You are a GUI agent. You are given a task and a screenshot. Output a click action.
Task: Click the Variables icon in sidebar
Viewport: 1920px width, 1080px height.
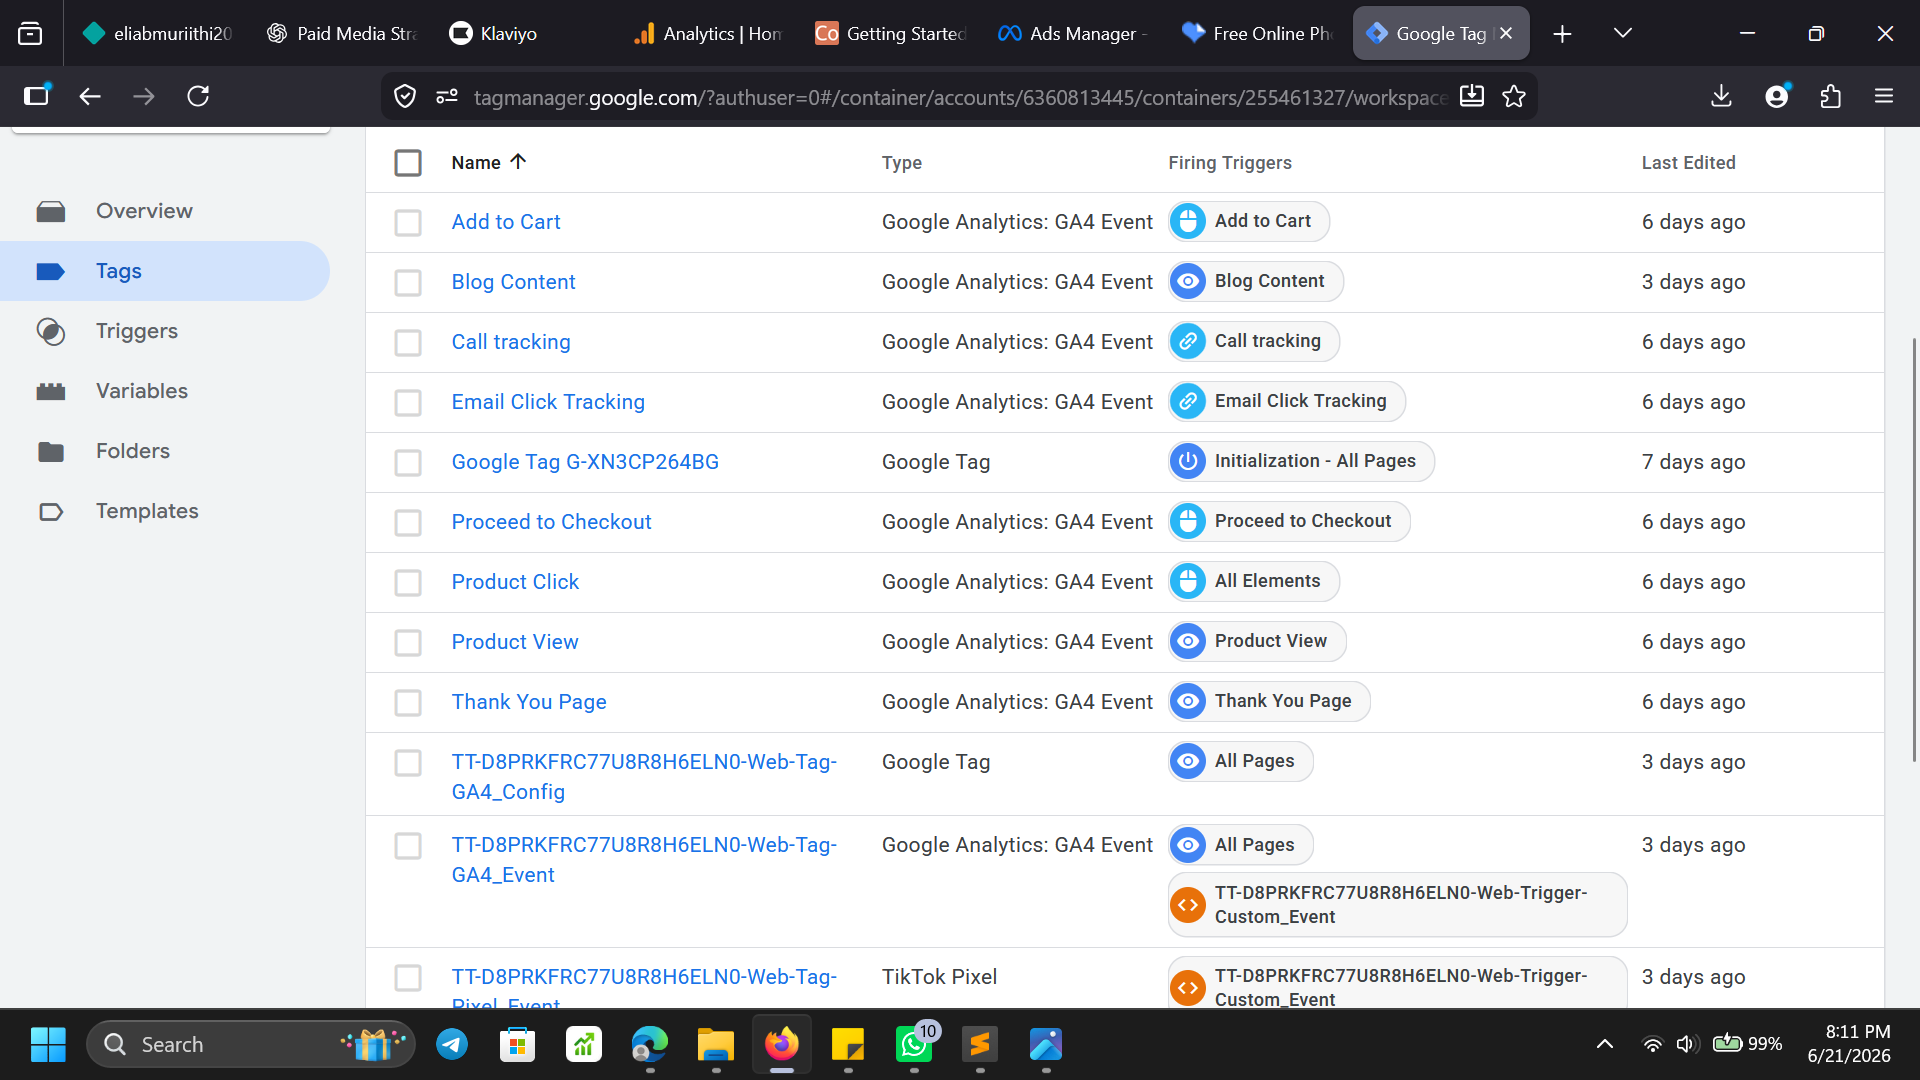coord(51,391)
